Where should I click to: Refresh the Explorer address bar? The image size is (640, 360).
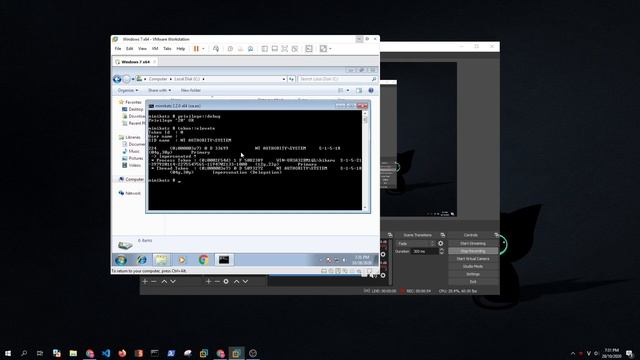291,79
